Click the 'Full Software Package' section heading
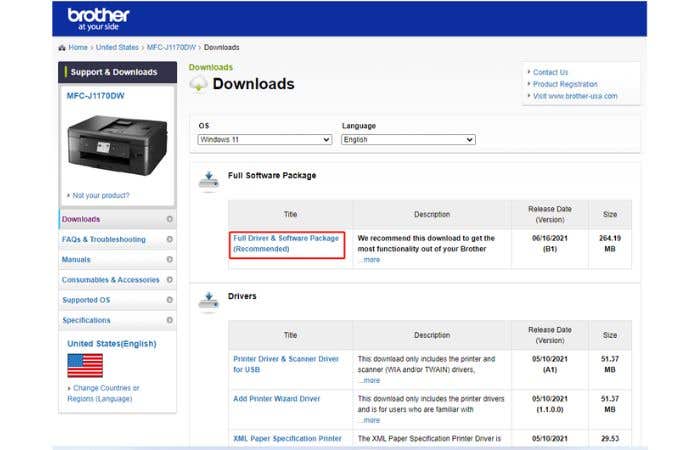This screenshot has width=700, height=450. tap(272, 175)
